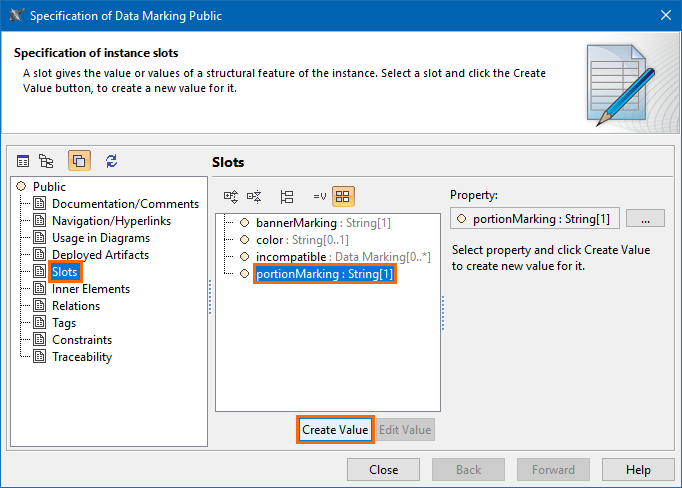
Task: Click the Close button
Action: [383, 470]
